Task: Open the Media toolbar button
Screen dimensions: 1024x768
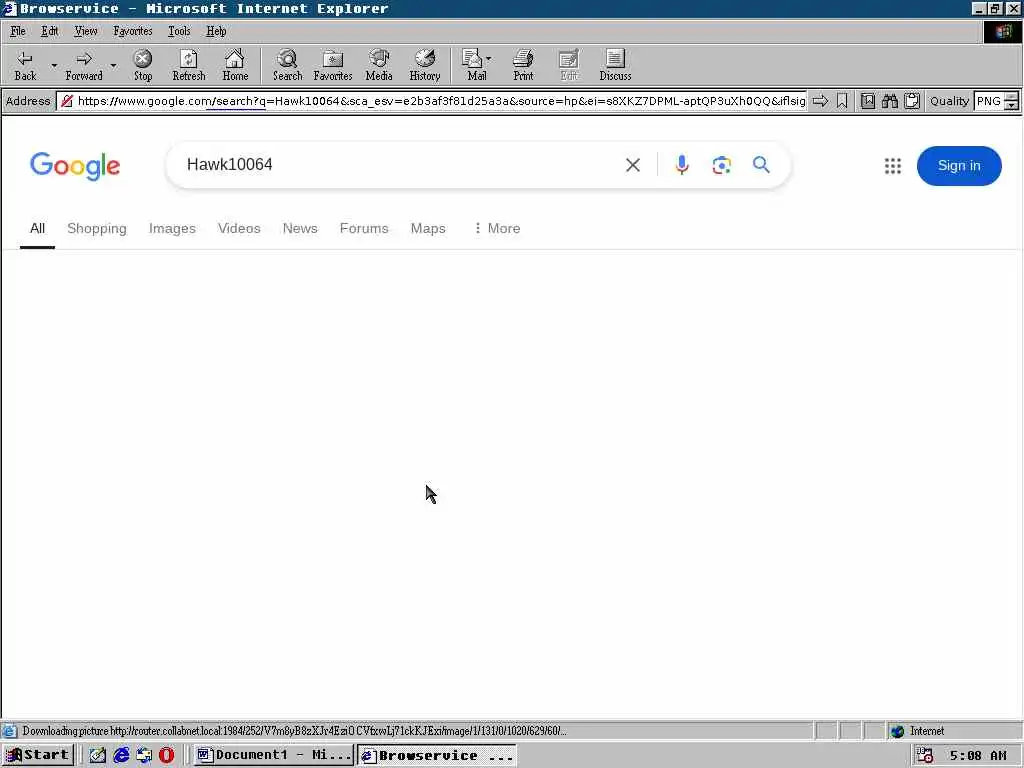Action: pyautogui.click(x=379, y=65)
